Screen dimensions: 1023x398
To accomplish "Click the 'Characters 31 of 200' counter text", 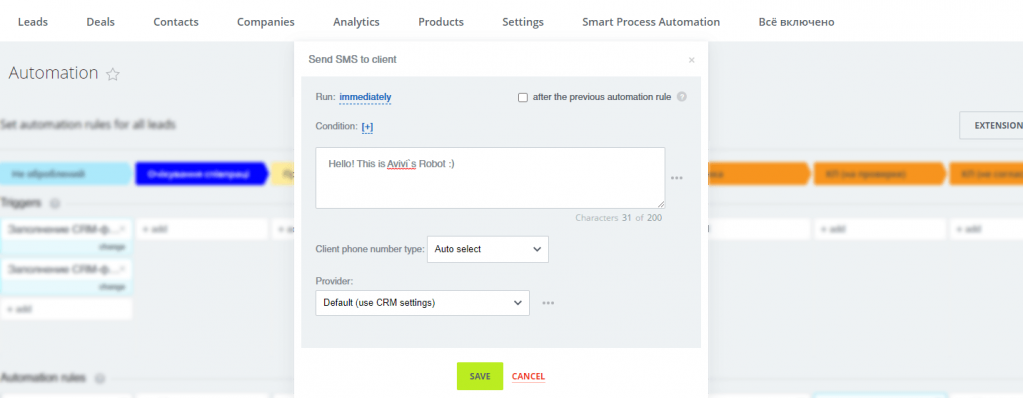I will (618, 218).
